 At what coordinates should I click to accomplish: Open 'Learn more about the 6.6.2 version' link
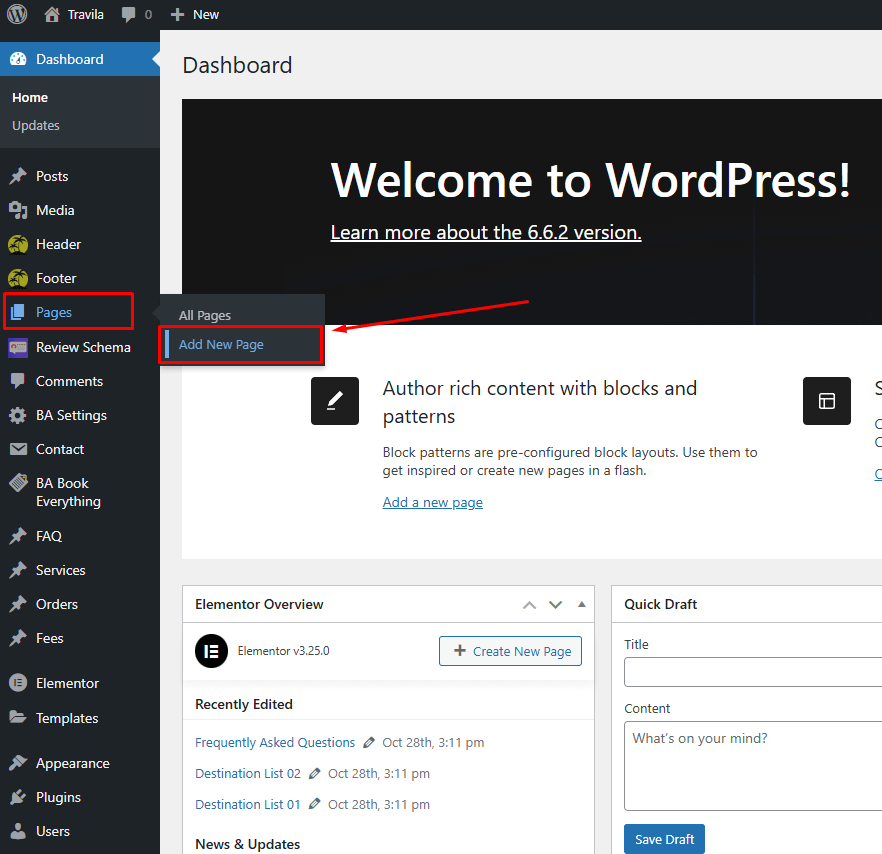(x=486, y=232)
